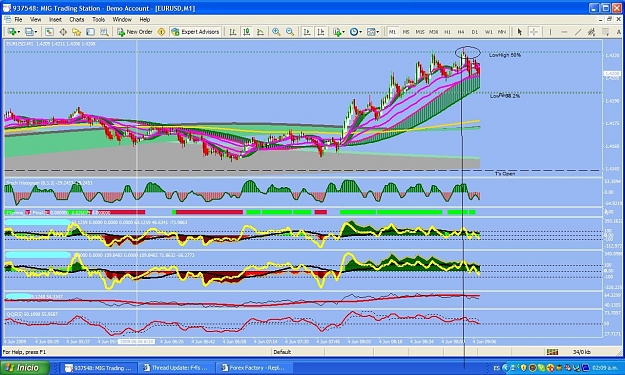
Task: Toggle the Navigator star-folder icon
Action: 76,32
